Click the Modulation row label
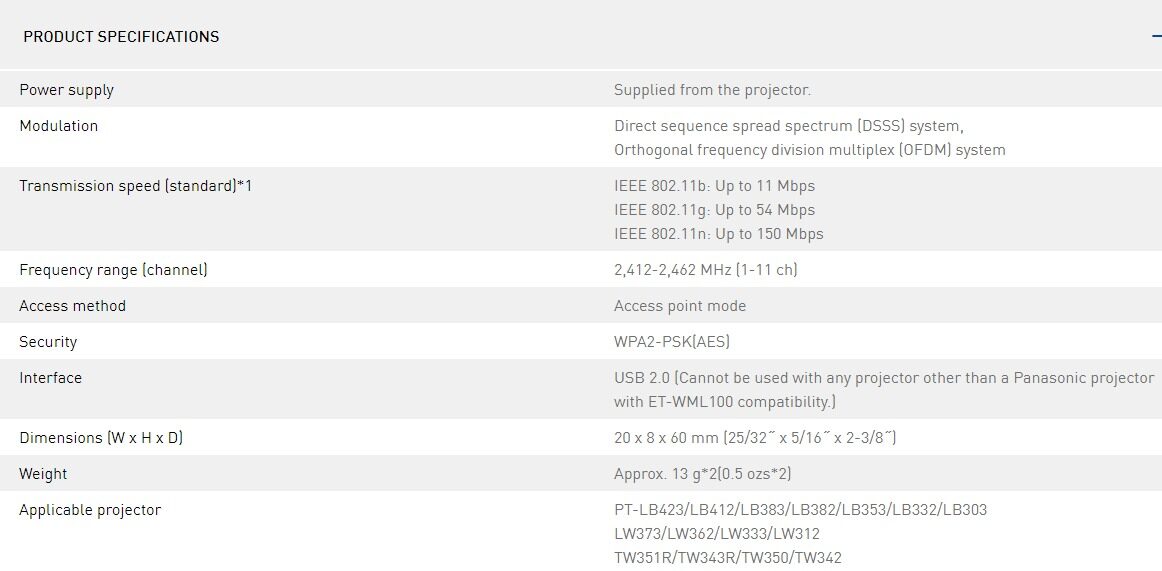The width and height of the screenshot is (1162, 571). 58,126
